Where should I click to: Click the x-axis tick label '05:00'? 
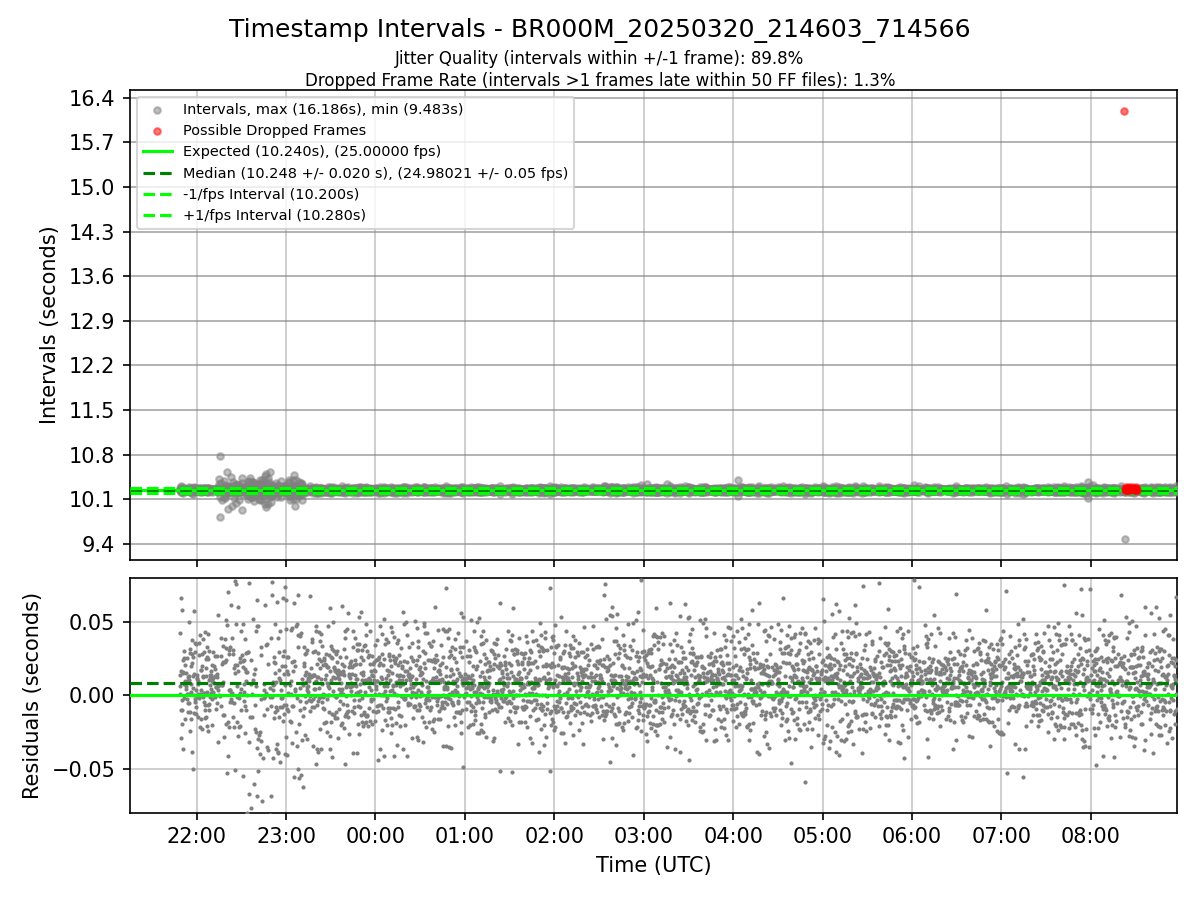(x=822, y=834)
